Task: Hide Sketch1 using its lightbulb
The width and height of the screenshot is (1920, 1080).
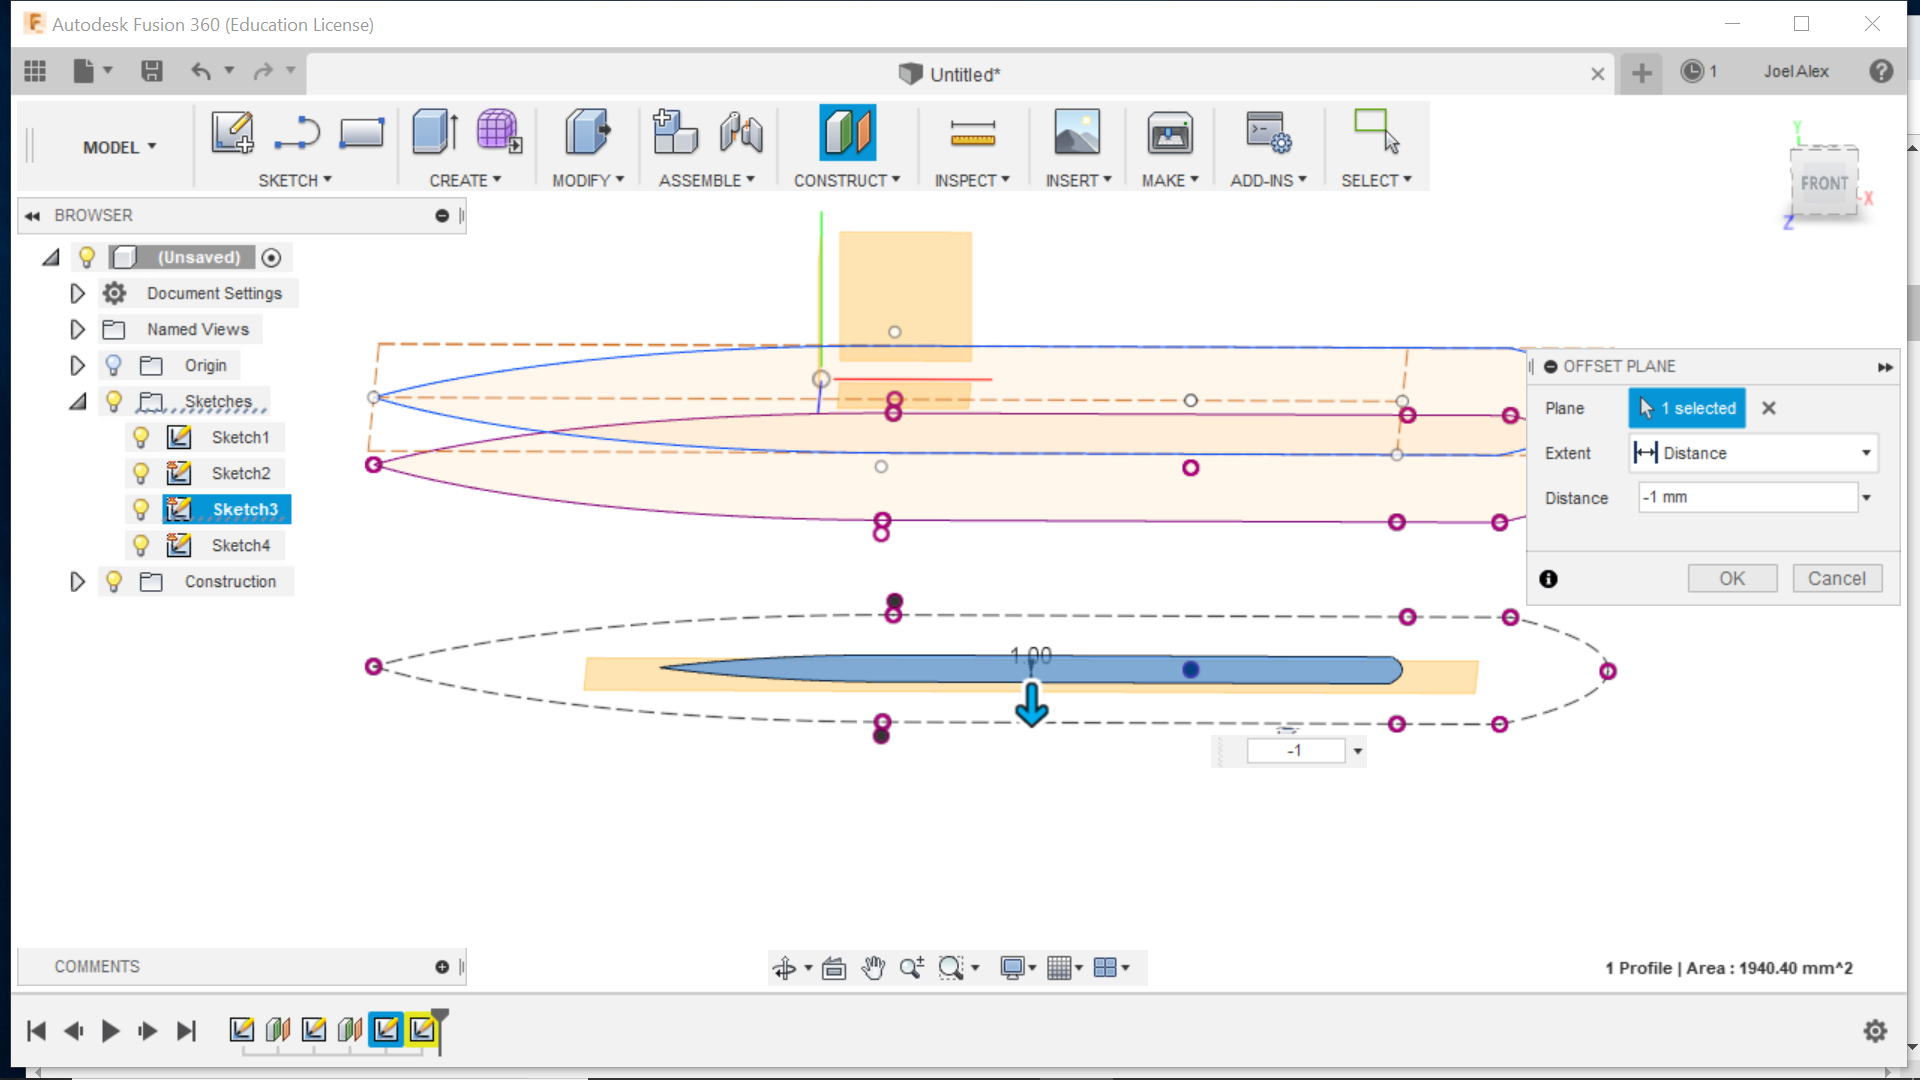Action: (141, 437)
